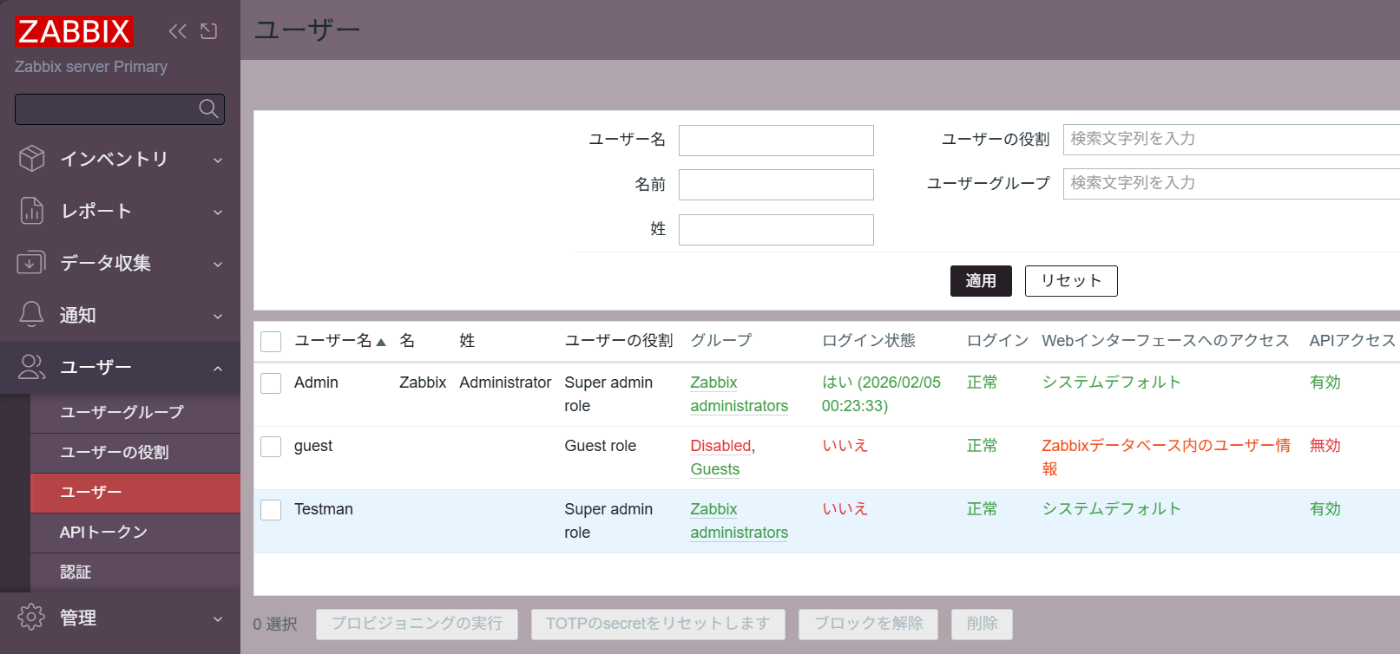Click the 通知 bell icon

pos(32,314)
